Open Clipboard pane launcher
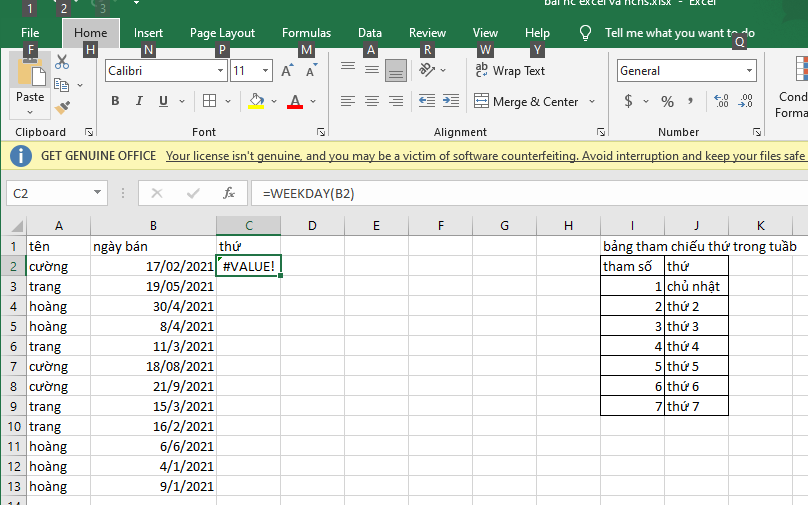The height and width of the screenshot is (505, 808). (89, 132)
